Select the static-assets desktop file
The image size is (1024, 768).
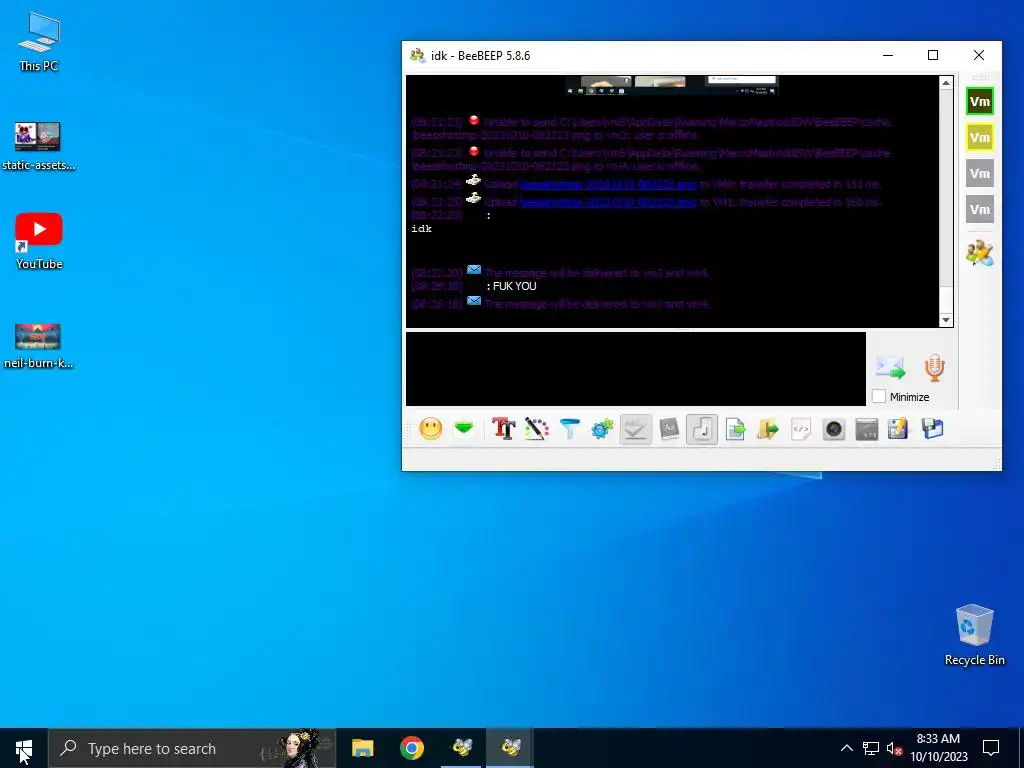point(39,146)
